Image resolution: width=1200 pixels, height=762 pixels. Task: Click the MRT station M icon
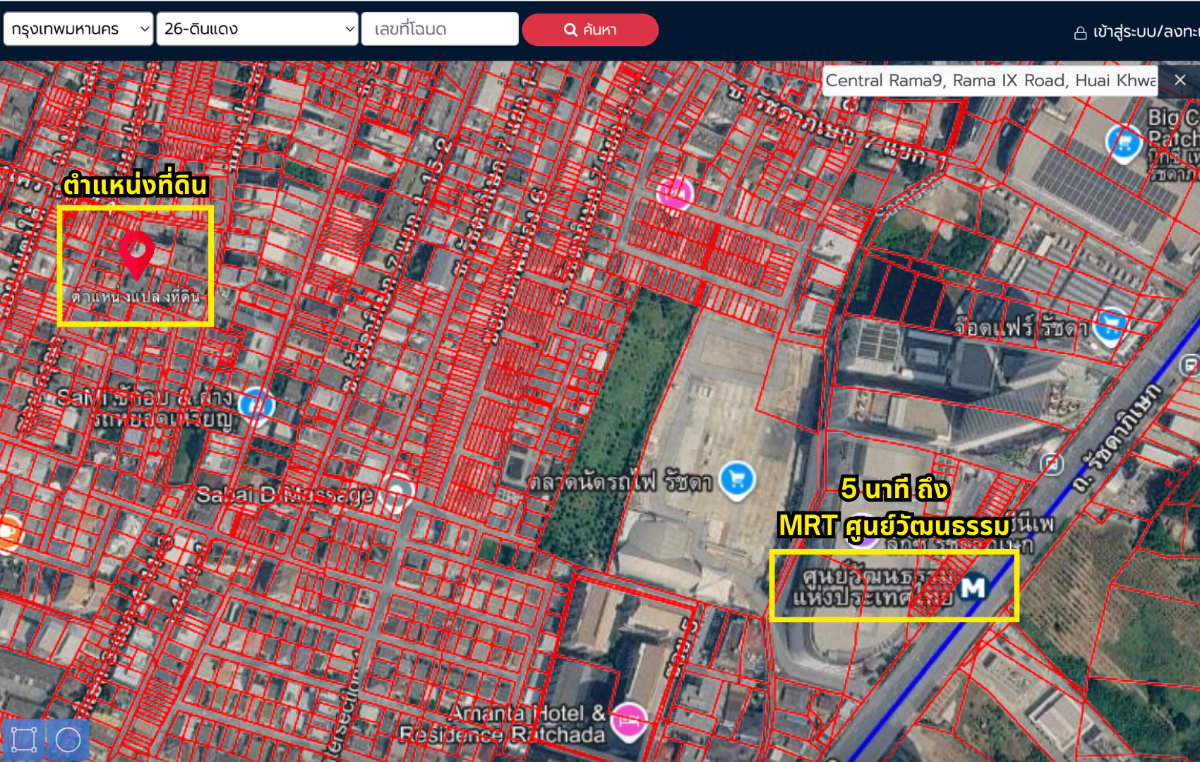(x=971, y=588)
